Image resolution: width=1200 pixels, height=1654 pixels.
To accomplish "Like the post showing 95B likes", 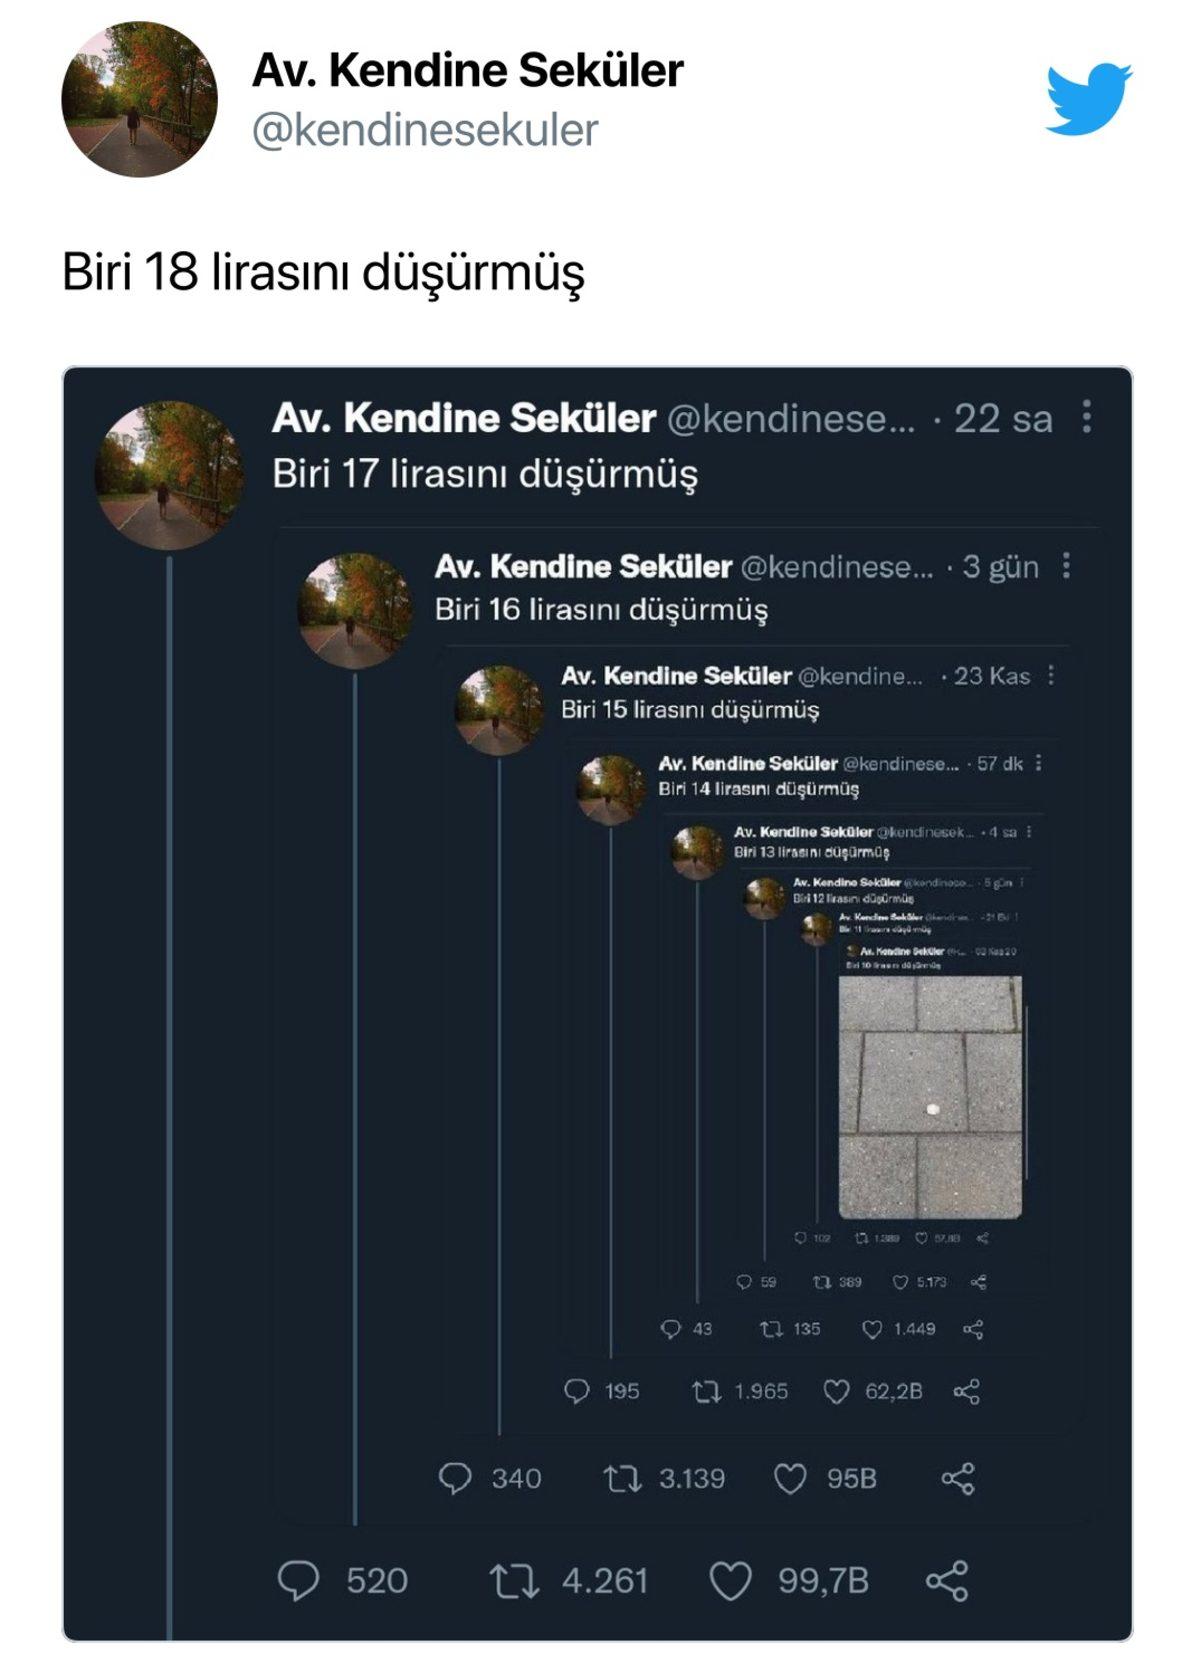I will pyautogui.click(x=791, y=1478).
